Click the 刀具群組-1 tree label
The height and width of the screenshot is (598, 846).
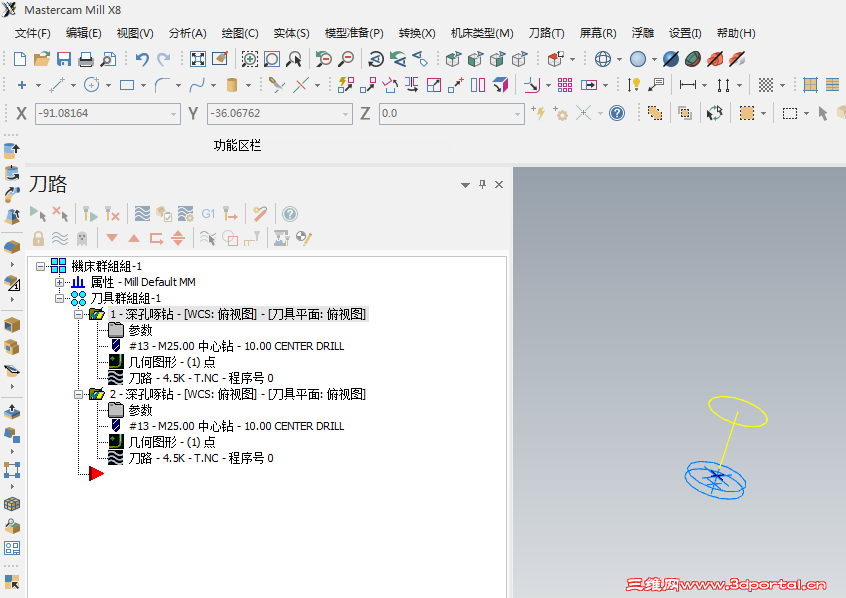(x=126, y=298)
